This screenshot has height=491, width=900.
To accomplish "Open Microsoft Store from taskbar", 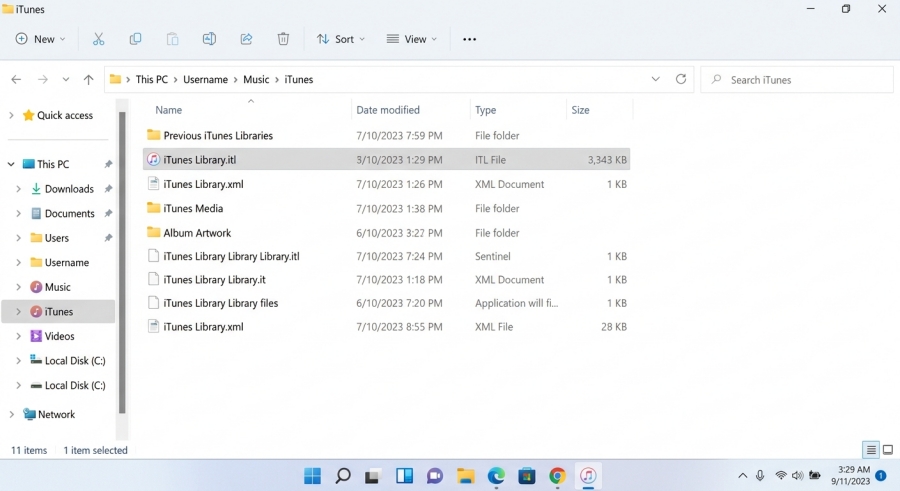I will 526,475.
